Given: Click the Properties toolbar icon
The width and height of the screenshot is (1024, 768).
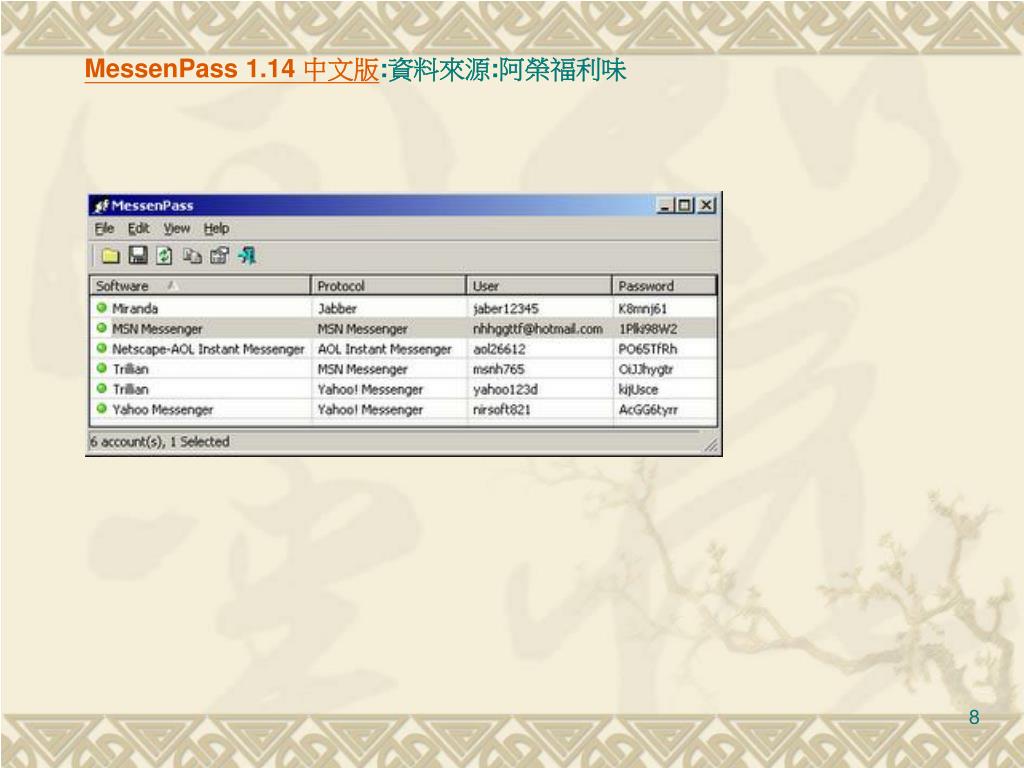Looking at the screenshot, I should point(219,255).
